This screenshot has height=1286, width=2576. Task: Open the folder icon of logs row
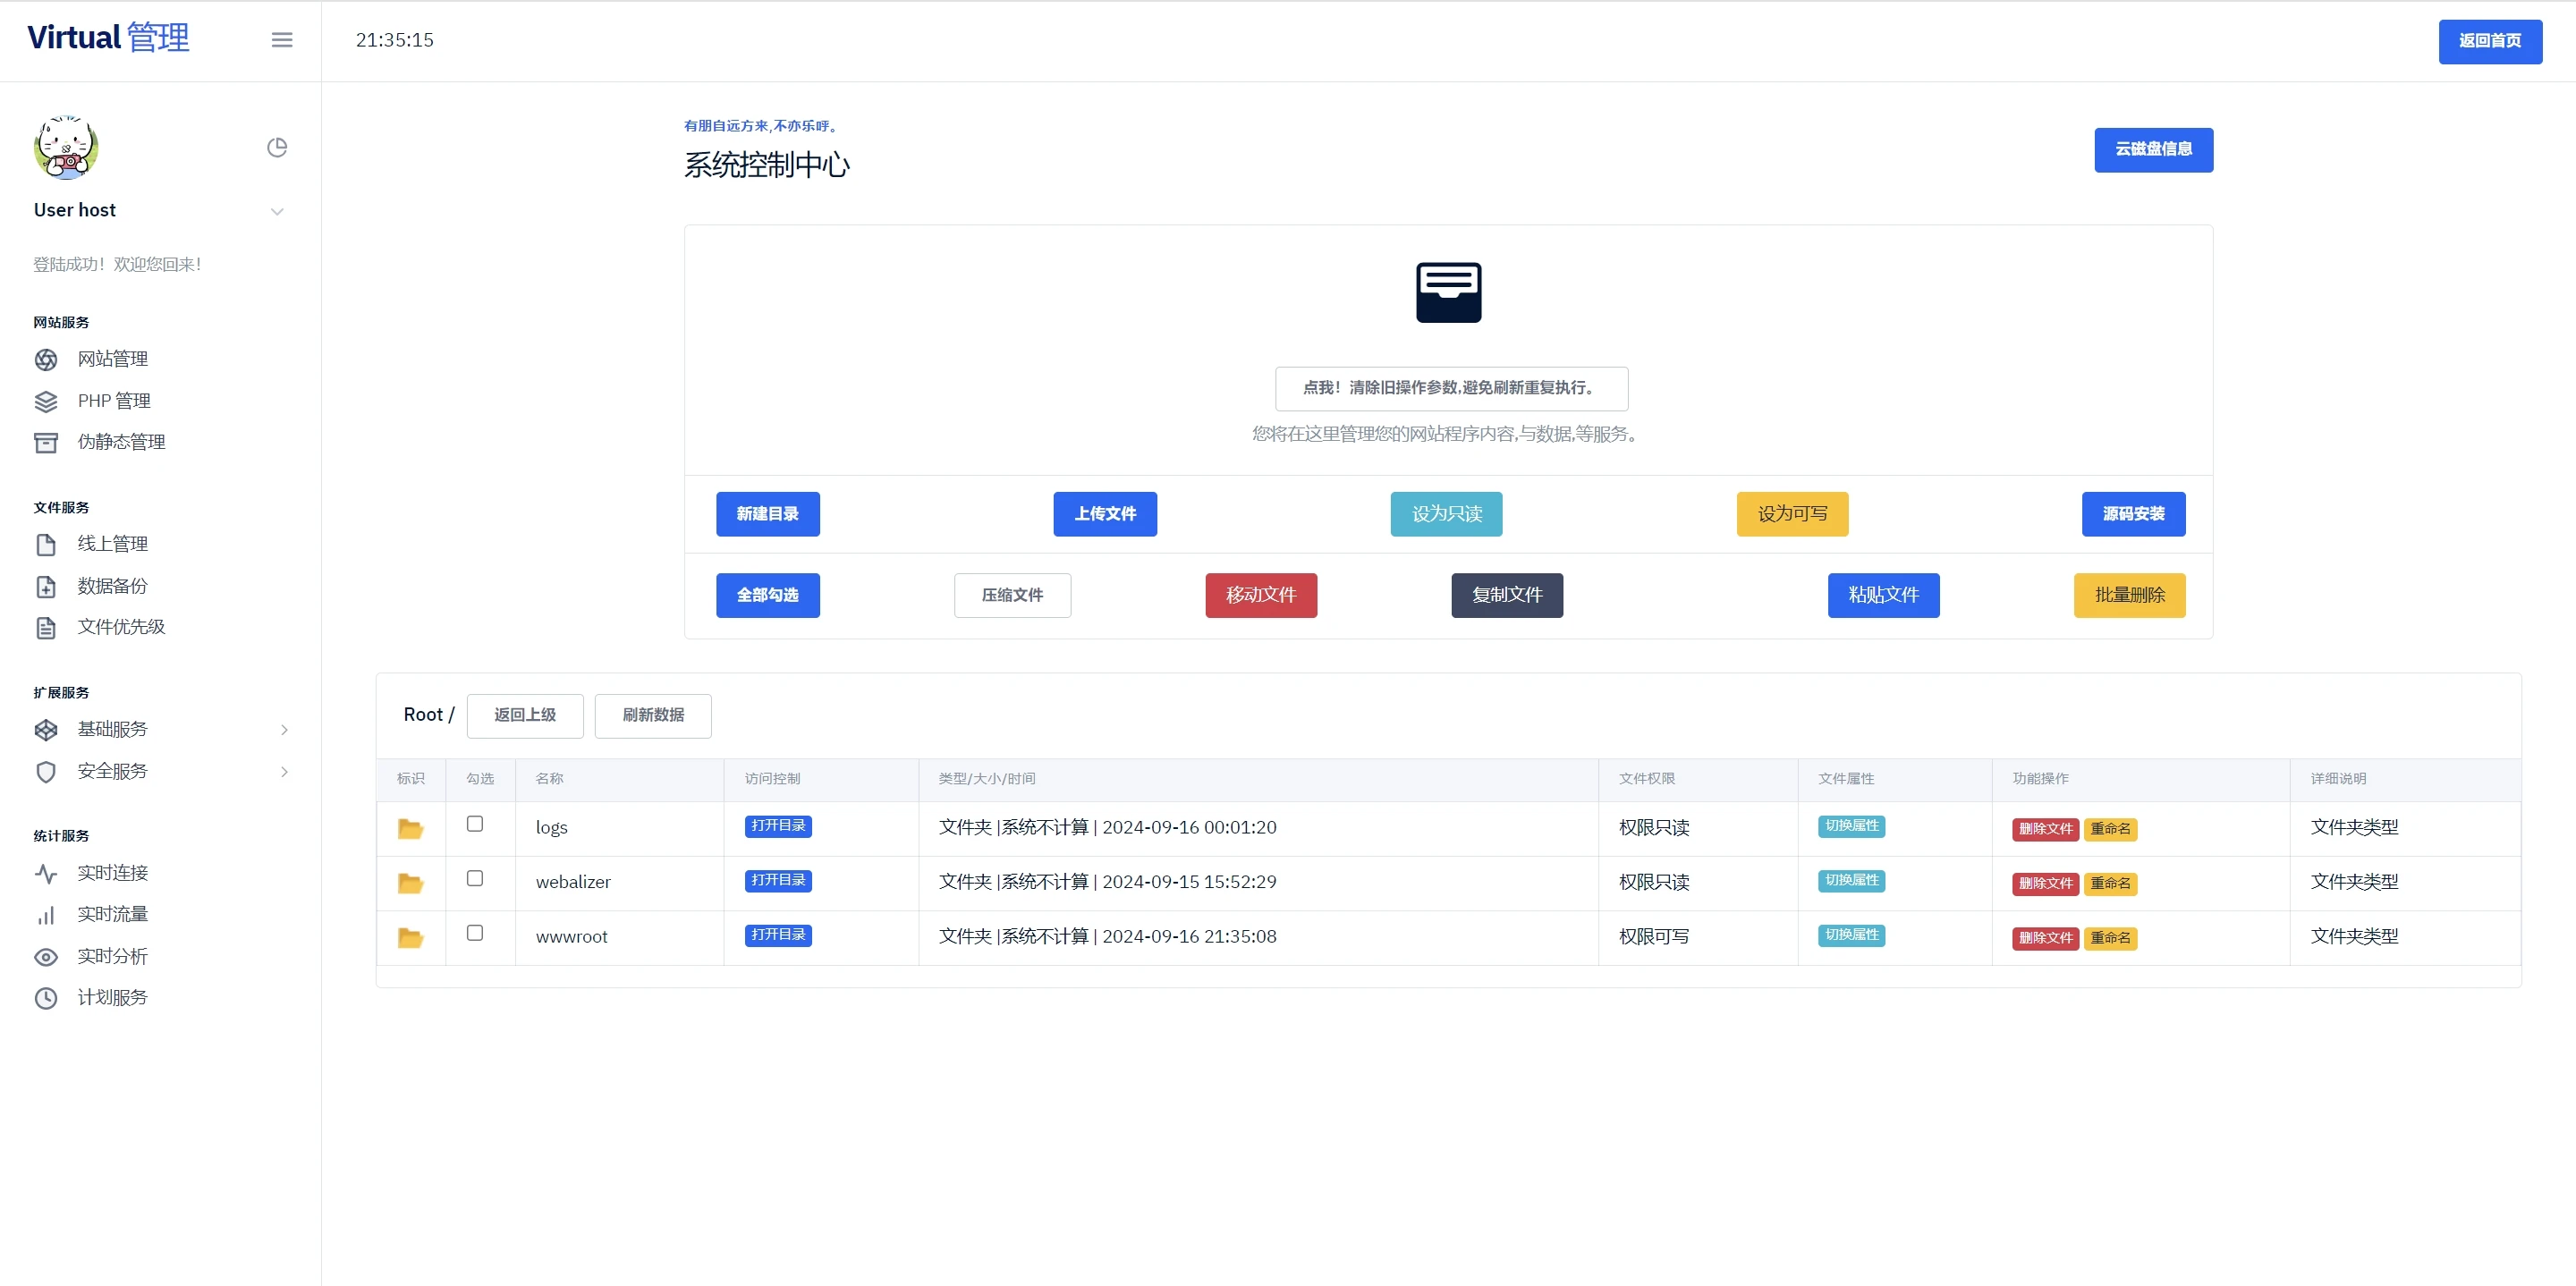pos(410,828)
